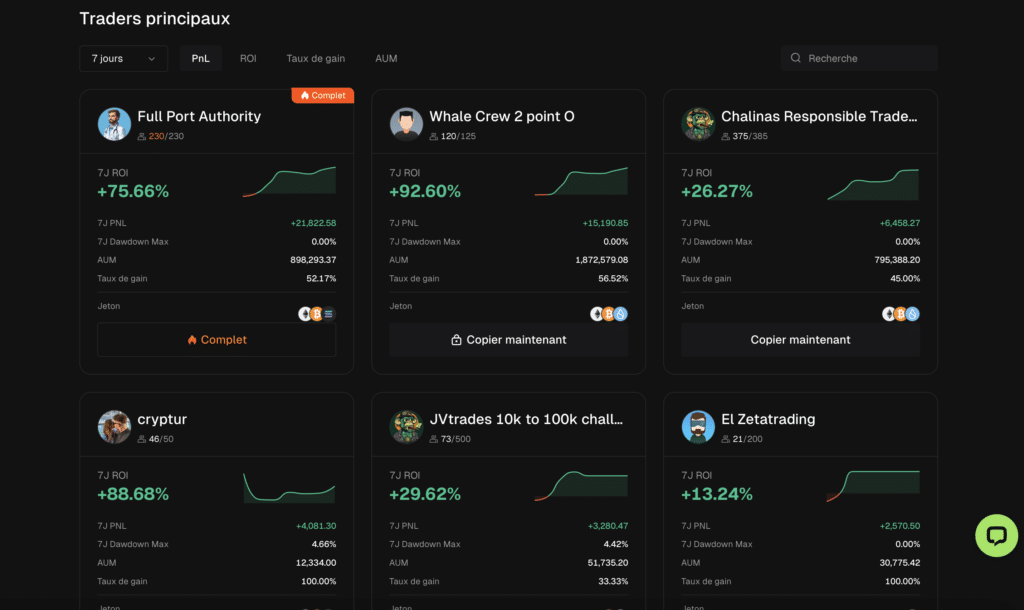This screenshot has height=610, width=1024.
Task: Click the Complet button on Full Port Authority
Action: (x=217, y=340)
